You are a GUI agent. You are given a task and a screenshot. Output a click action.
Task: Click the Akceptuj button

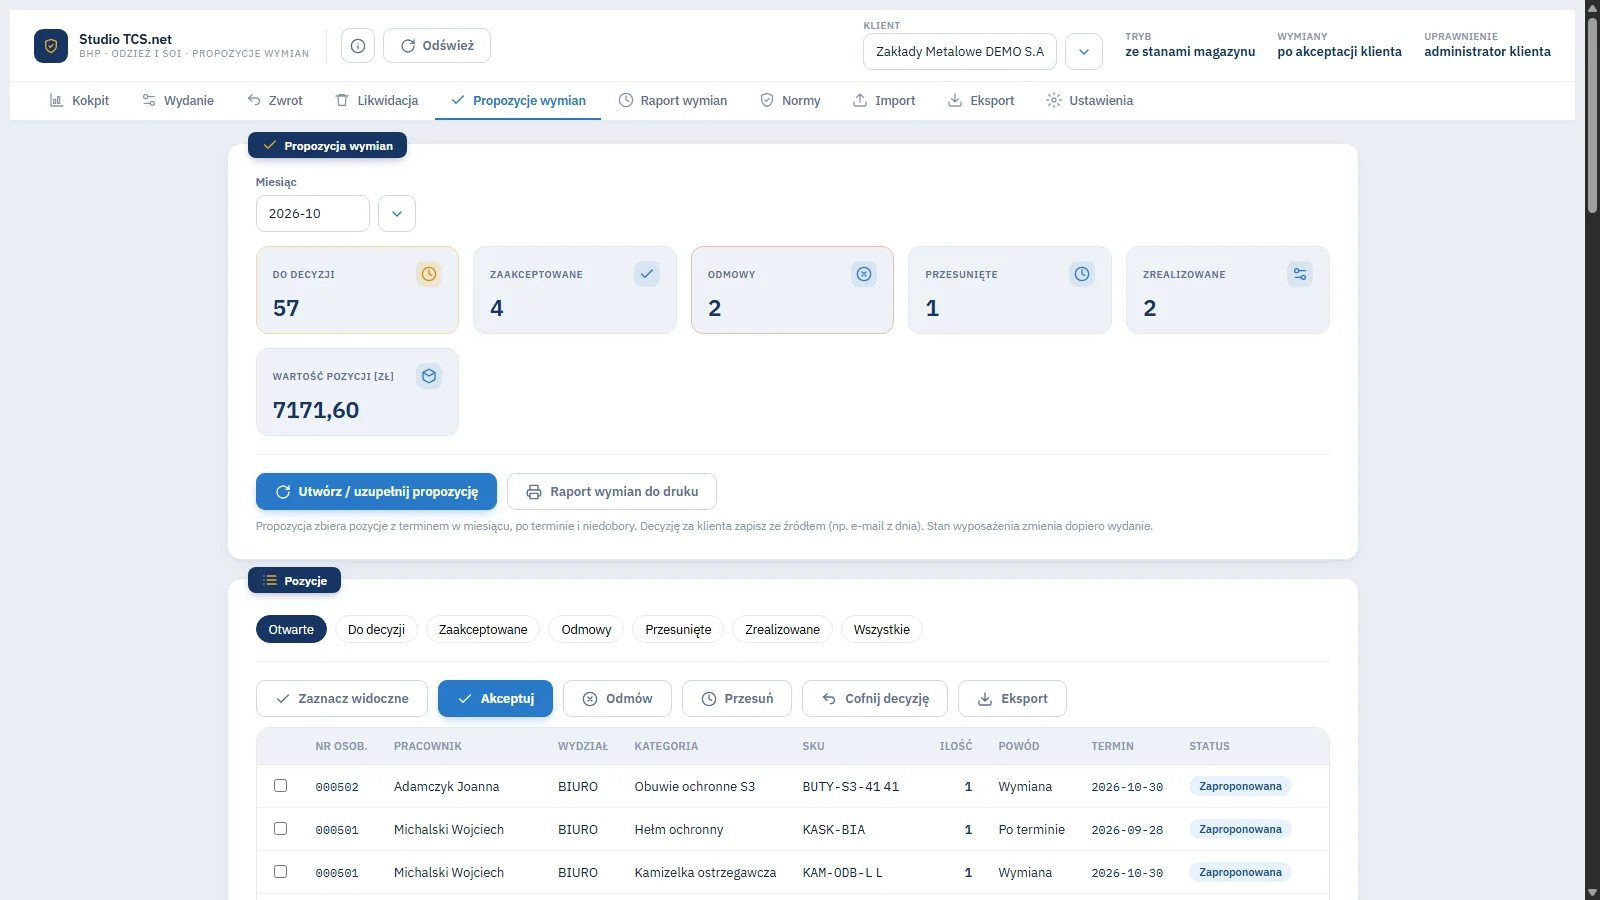495,699
